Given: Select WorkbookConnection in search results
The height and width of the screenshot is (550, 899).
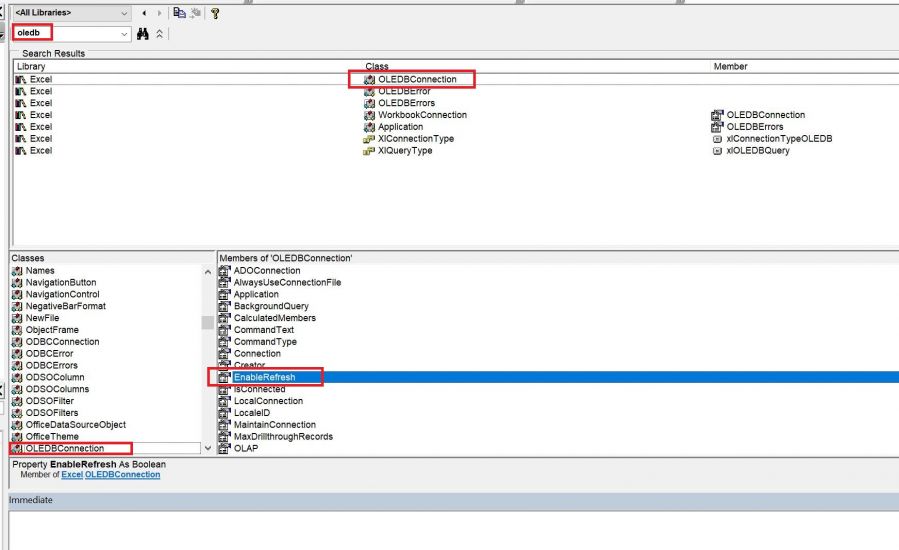Looking at the screenshot, I should point(422,115).
